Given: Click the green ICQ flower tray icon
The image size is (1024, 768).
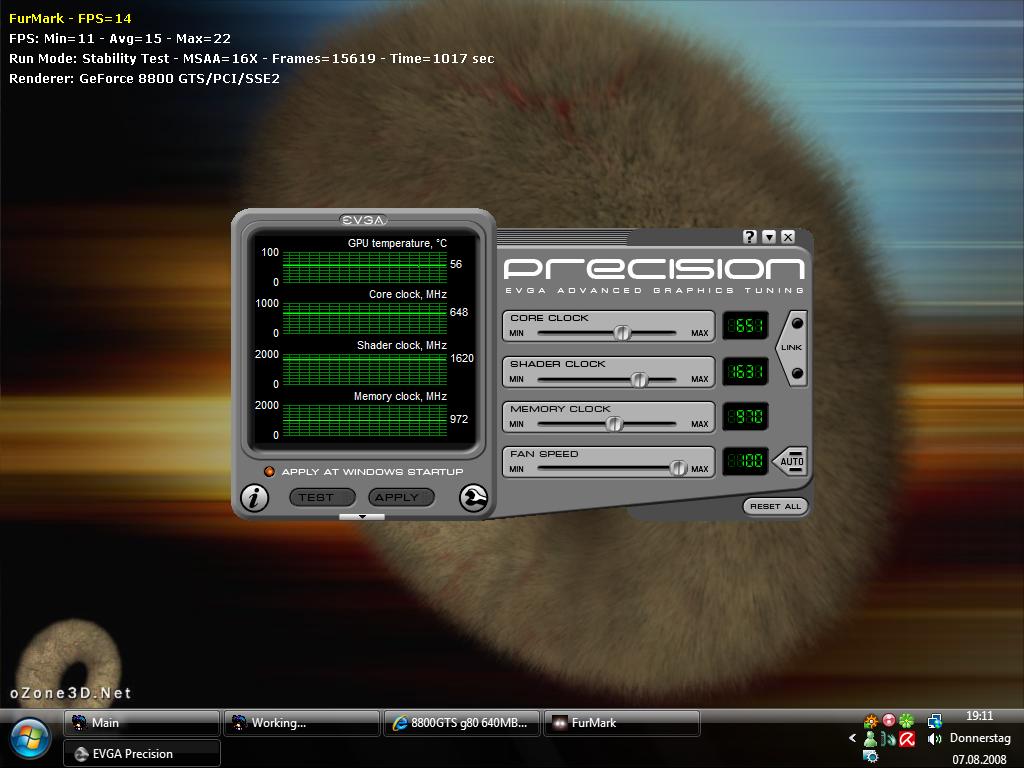Looking at the screenshot, I should [906, 721].
